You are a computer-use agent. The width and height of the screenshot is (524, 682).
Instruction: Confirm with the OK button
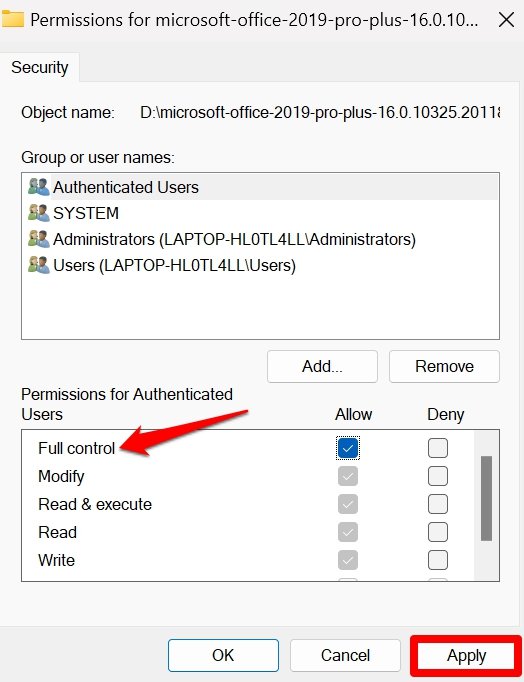click(223, 655)
